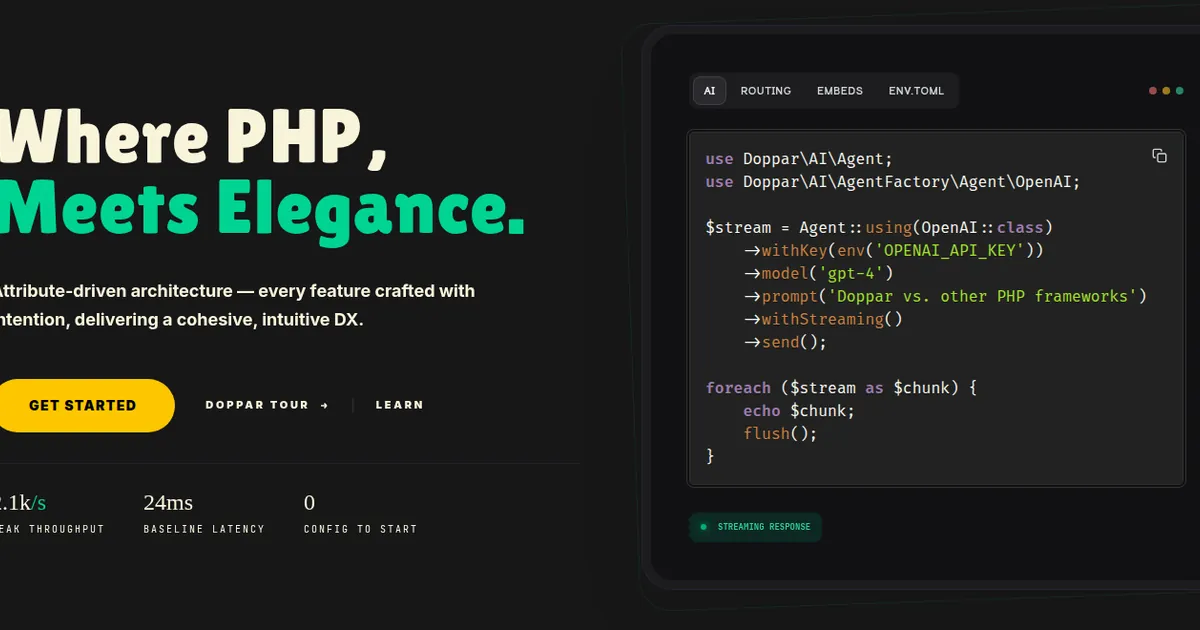1200x630 pixels.
Task: Click the 'Where PHP,' headline text
Action: point(192,136)
